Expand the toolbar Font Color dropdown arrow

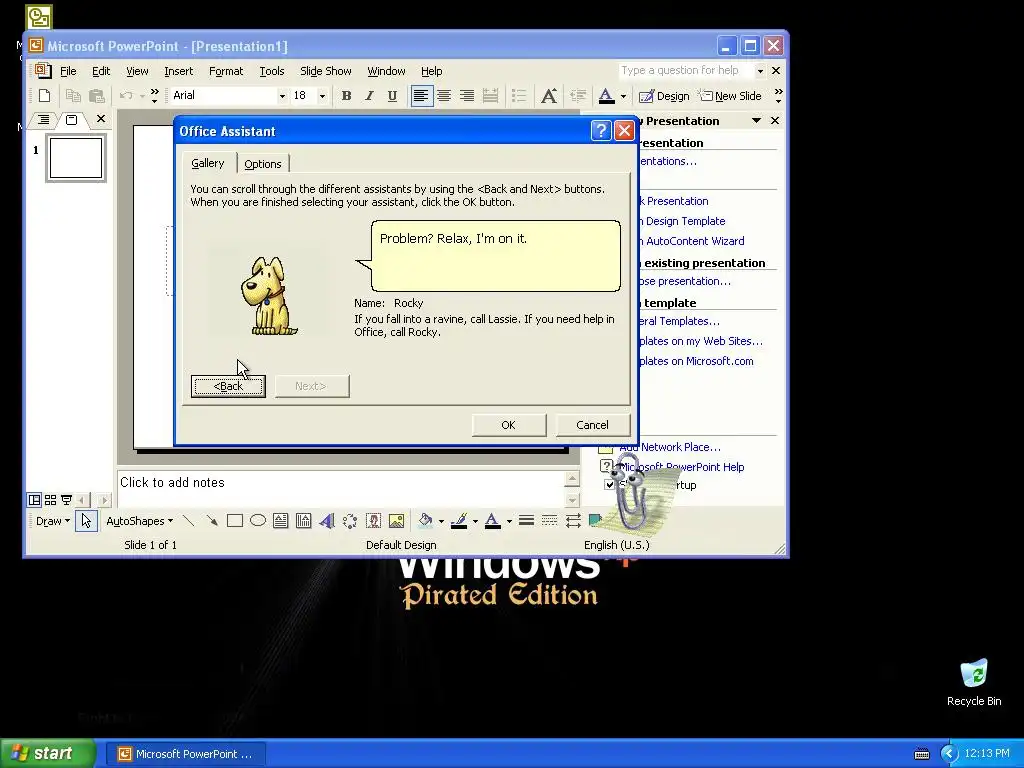[x=623, y=96]
